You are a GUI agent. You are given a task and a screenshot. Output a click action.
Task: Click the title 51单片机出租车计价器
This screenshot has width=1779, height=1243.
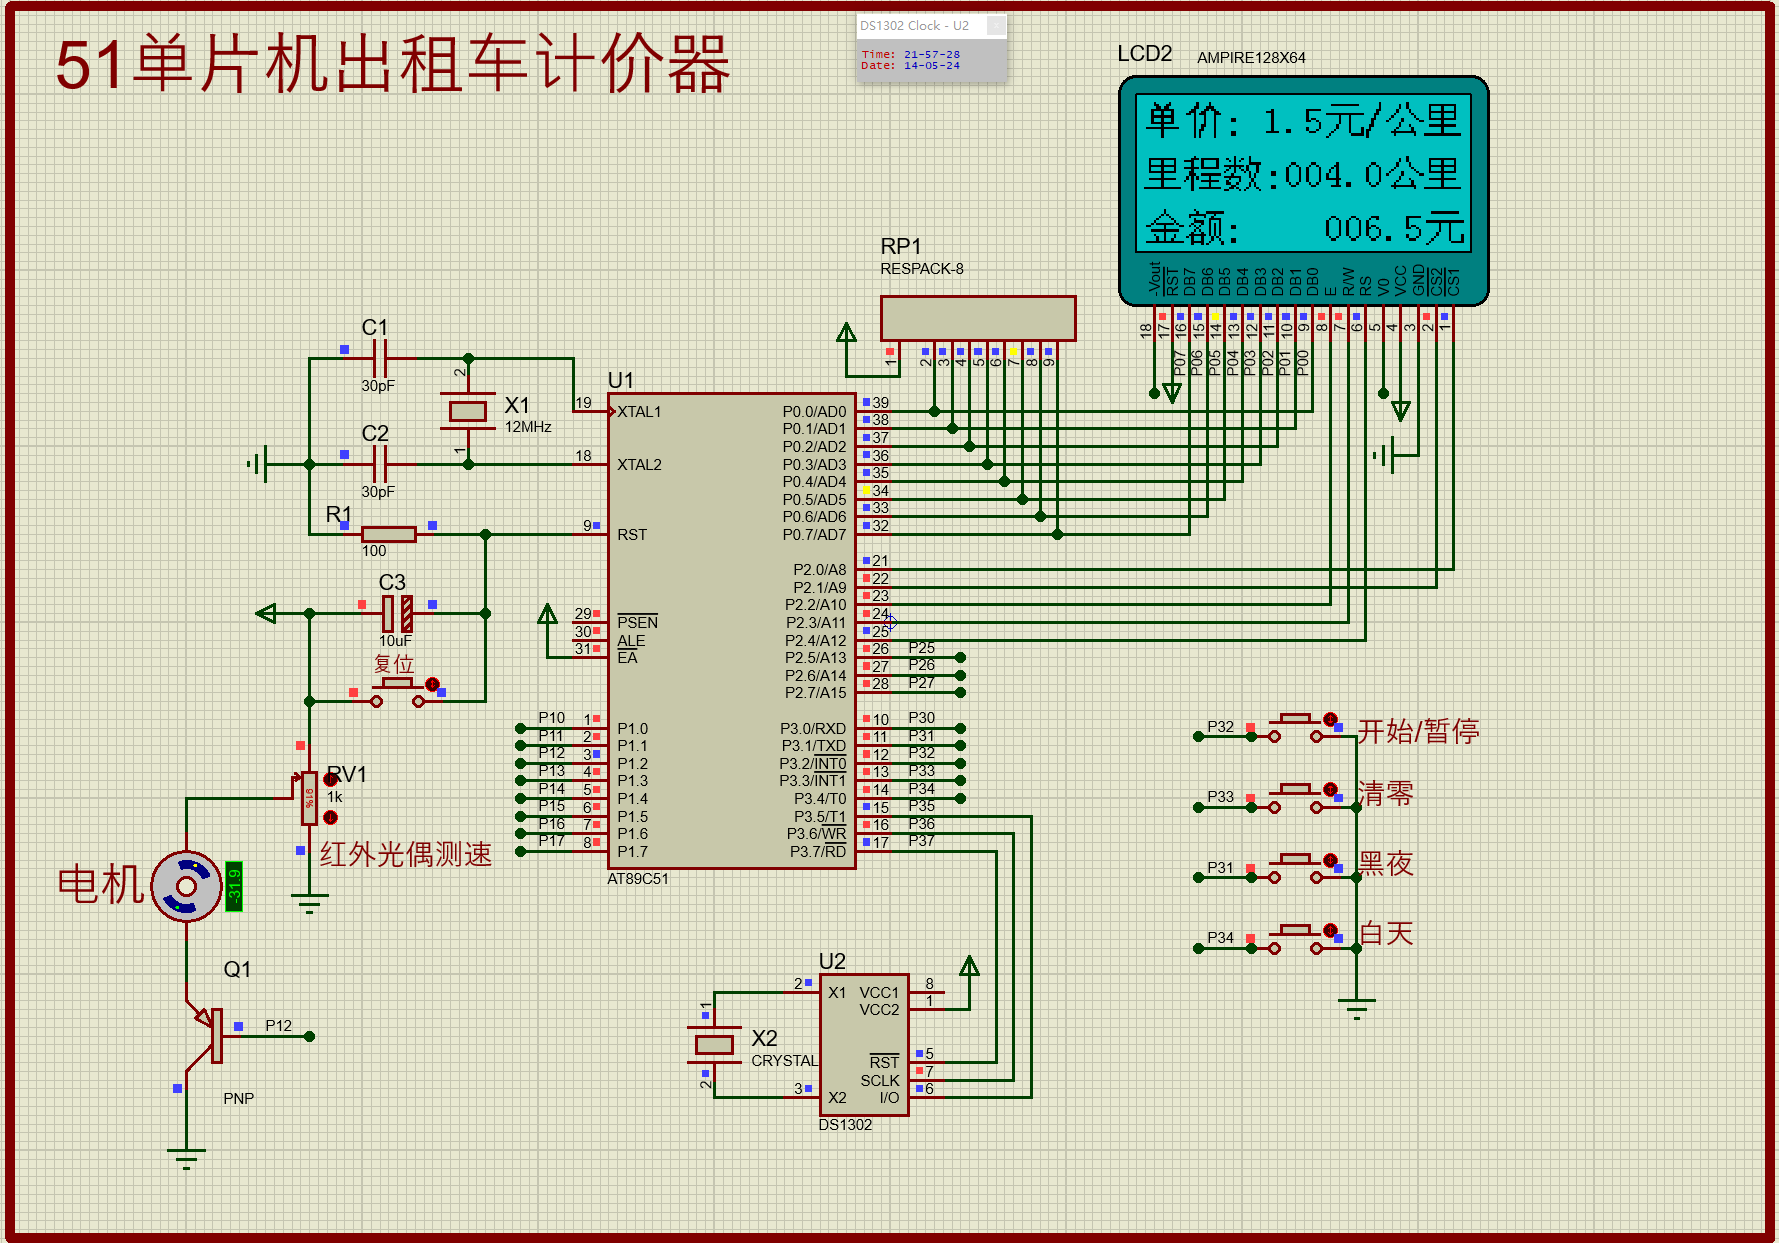tap(392, 64)
